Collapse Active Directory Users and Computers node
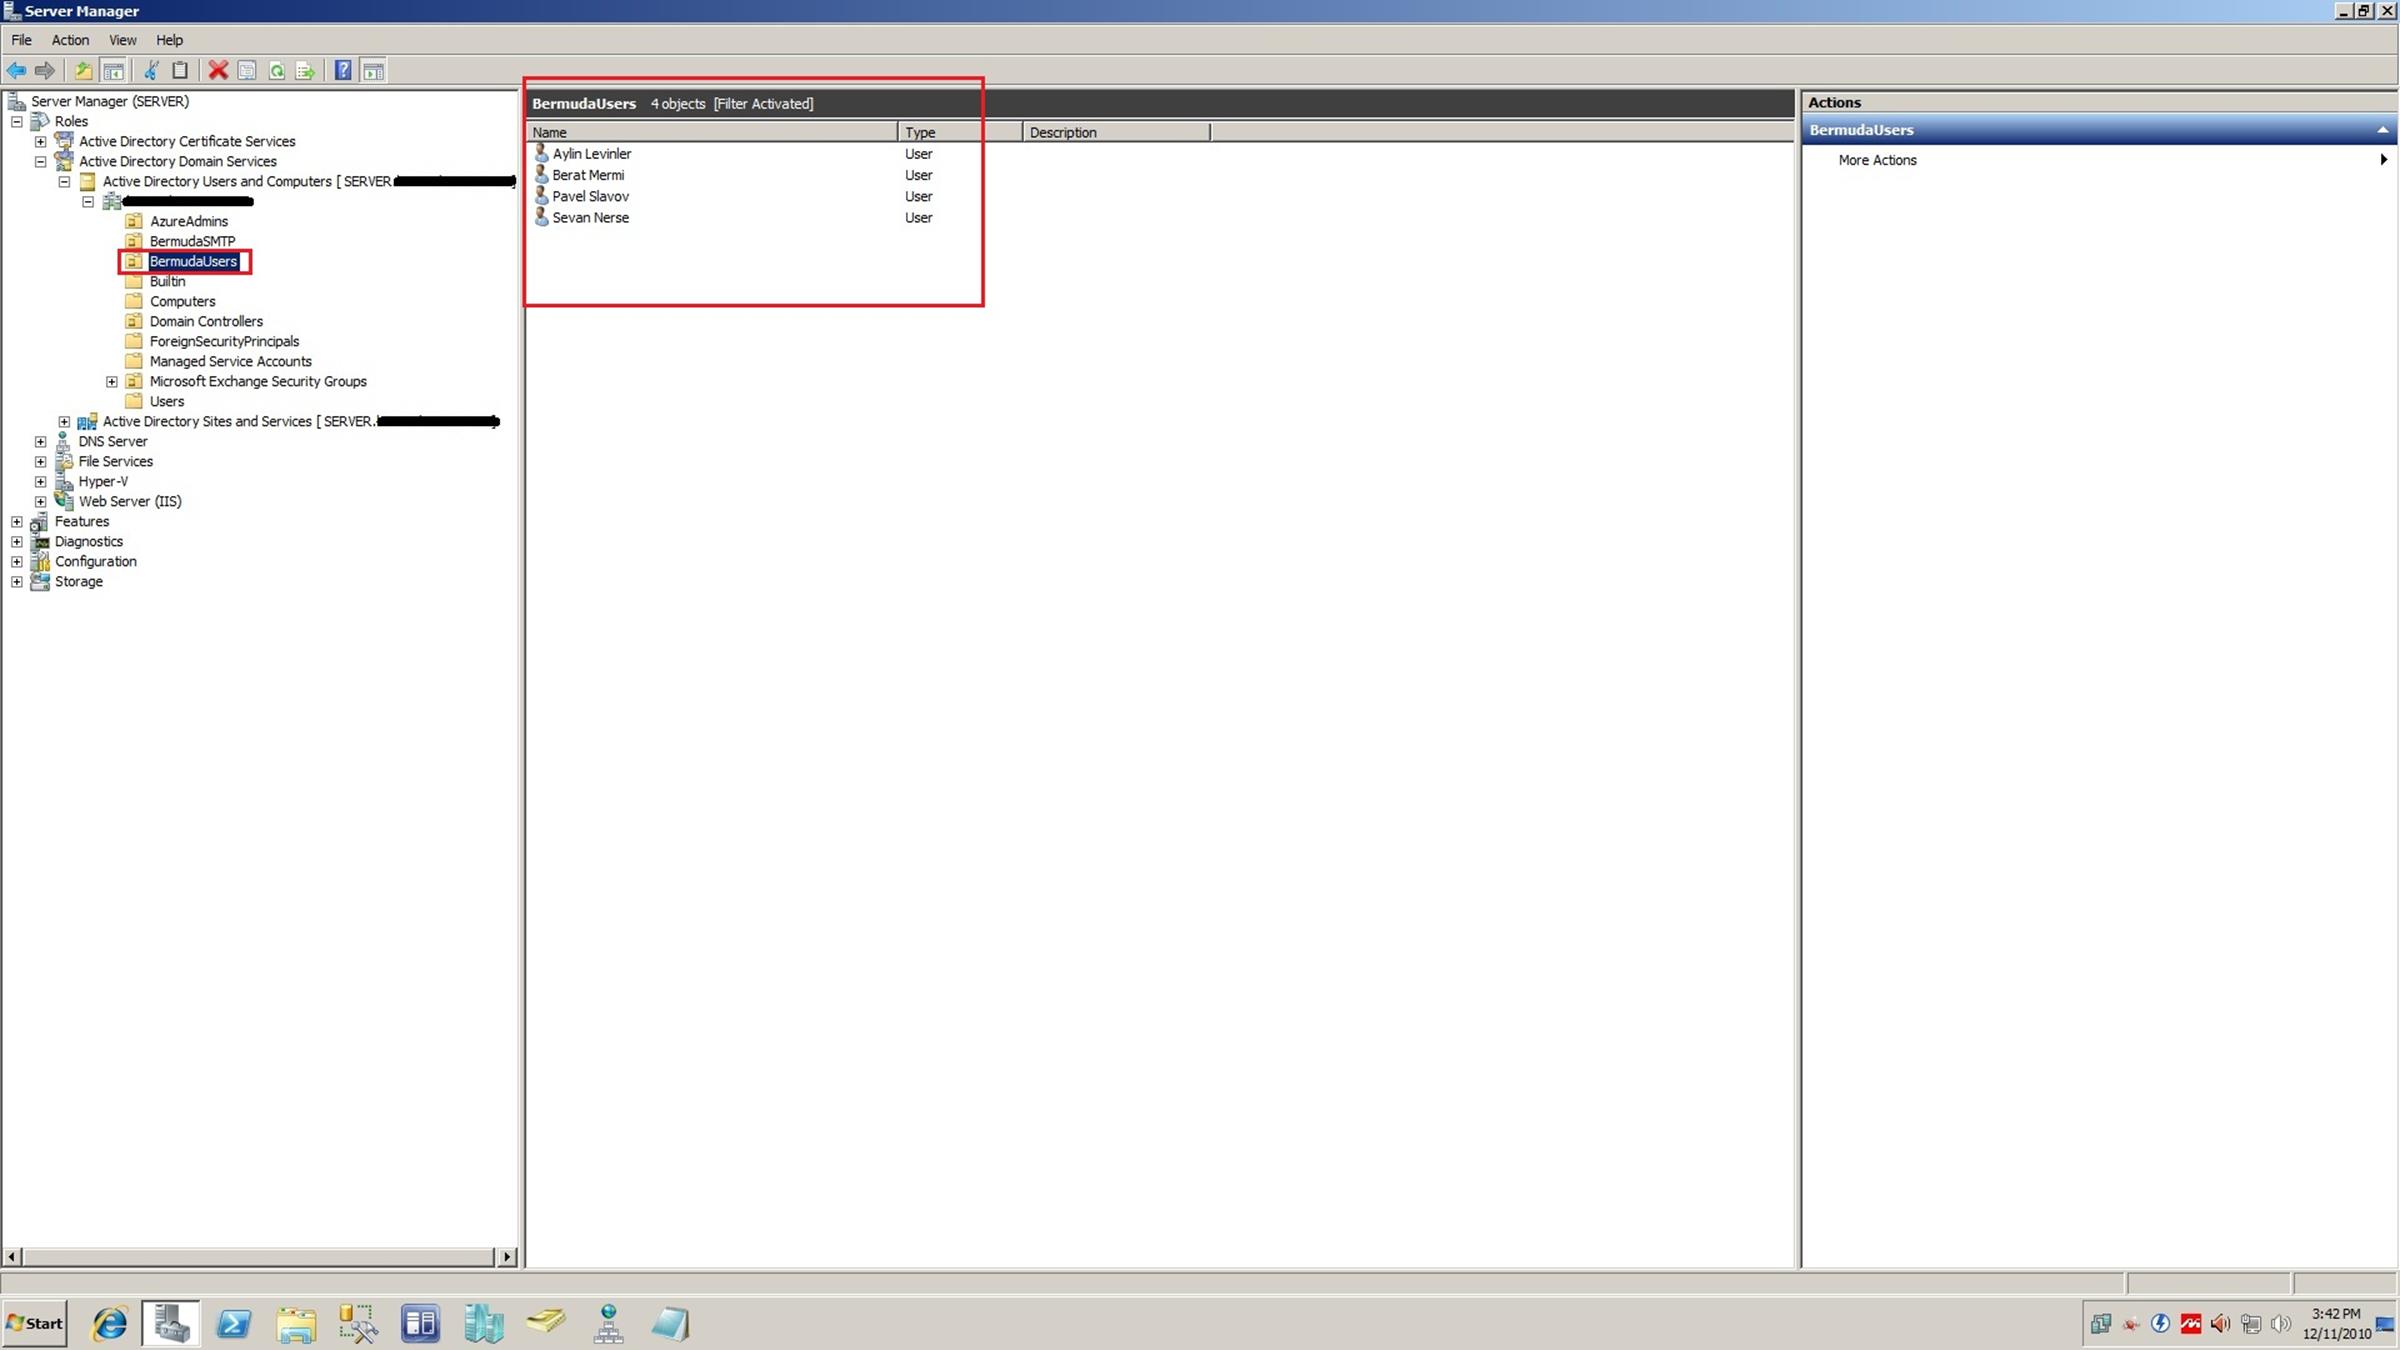 click(x=64, y=181)
